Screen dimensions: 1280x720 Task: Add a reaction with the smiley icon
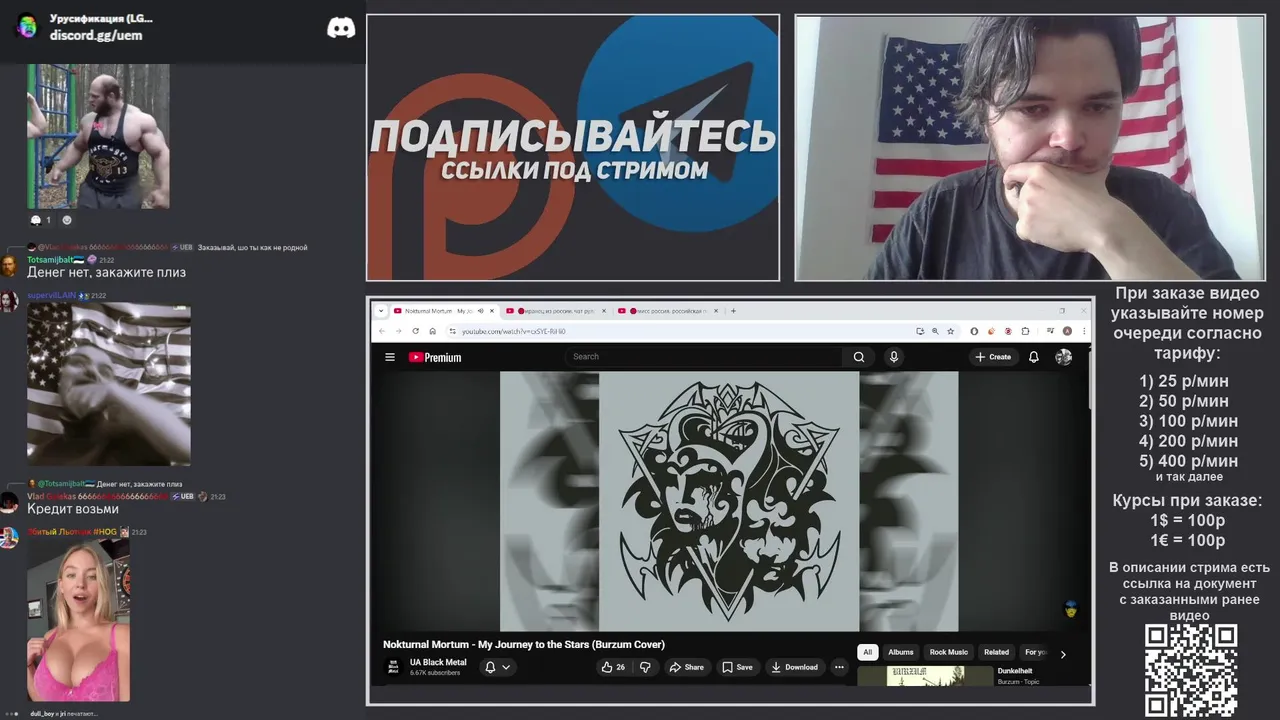pyautogui.click(x=67, y=220)
